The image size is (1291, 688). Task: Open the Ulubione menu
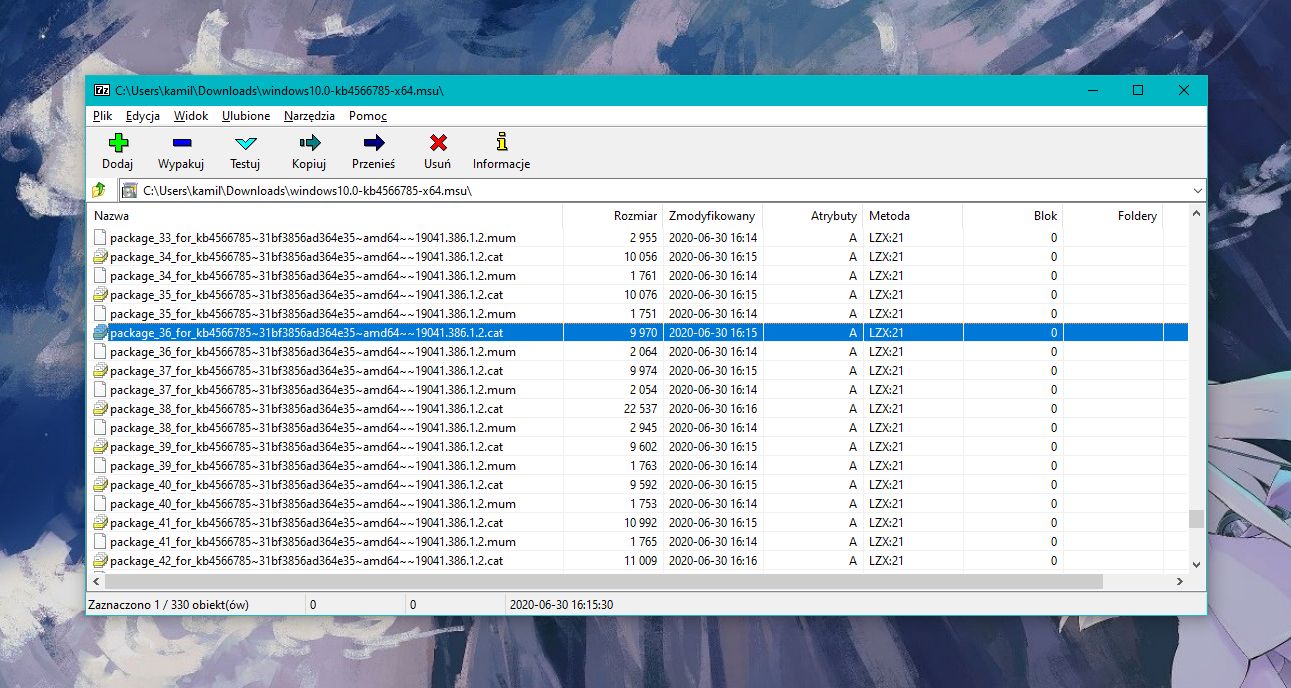click(x=246, y=116)
